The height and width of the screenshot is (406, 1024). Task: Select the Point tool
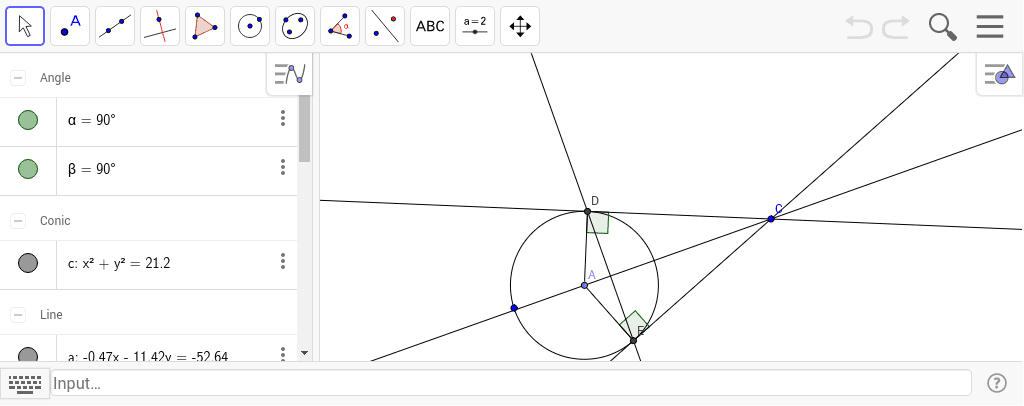(x=70, y=26)
